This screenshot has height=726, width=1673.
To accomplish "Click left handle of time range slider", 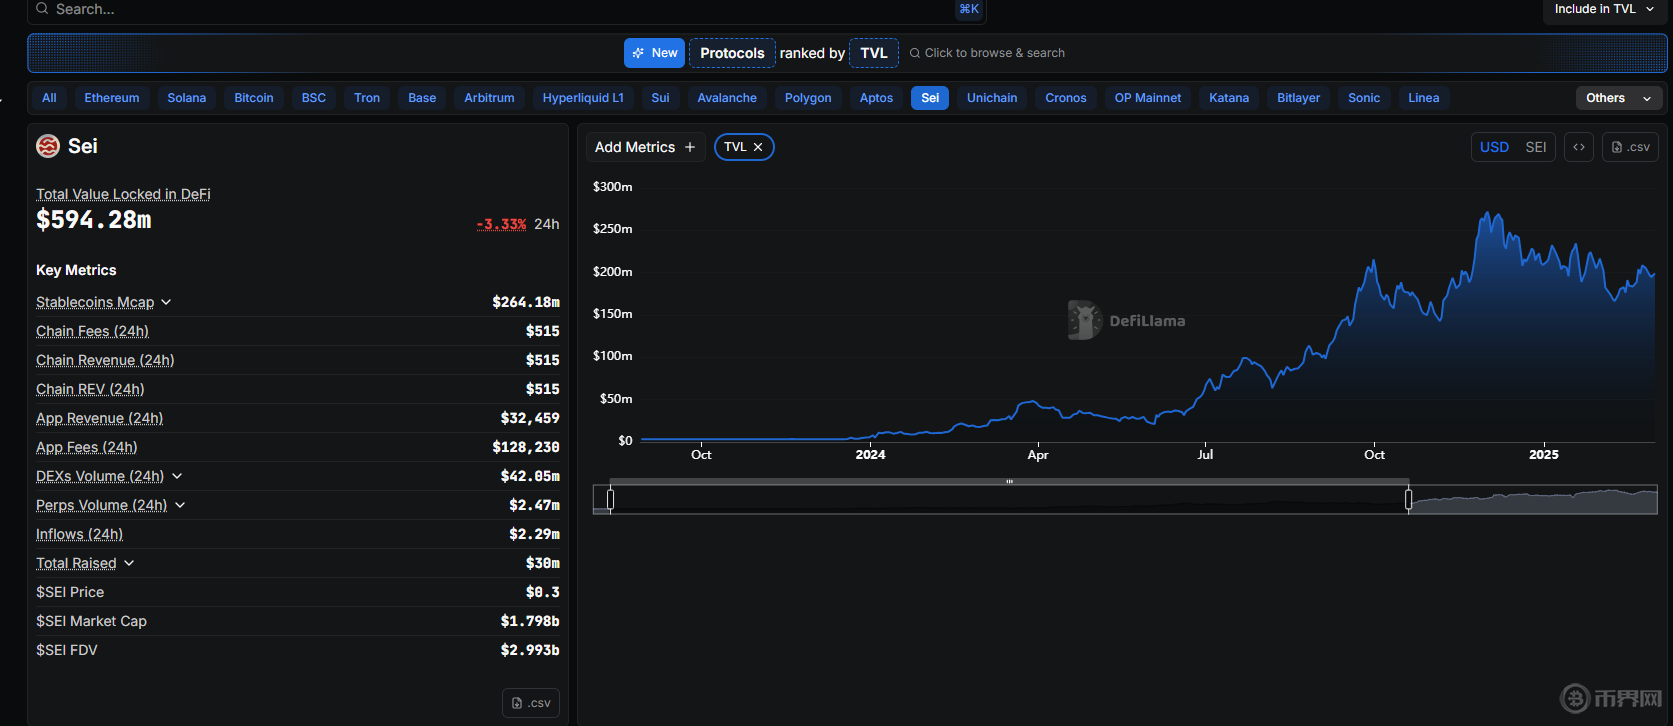I will (610, 499).
